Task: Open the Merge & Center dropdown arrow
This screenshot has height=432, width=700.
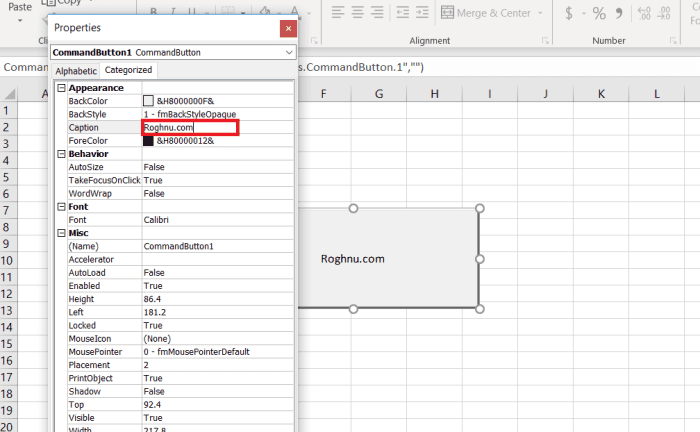Action: coord(541,13)
